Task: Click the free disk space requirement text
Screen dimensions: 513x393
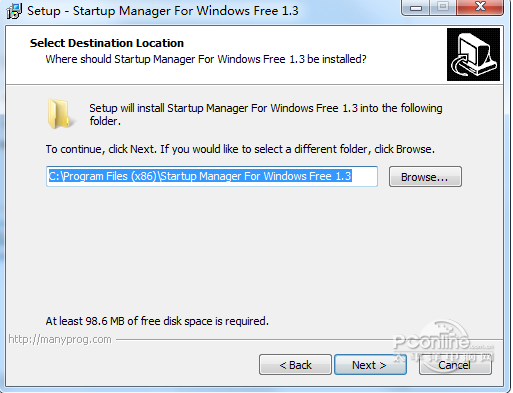Action: (x=157, y=321)
